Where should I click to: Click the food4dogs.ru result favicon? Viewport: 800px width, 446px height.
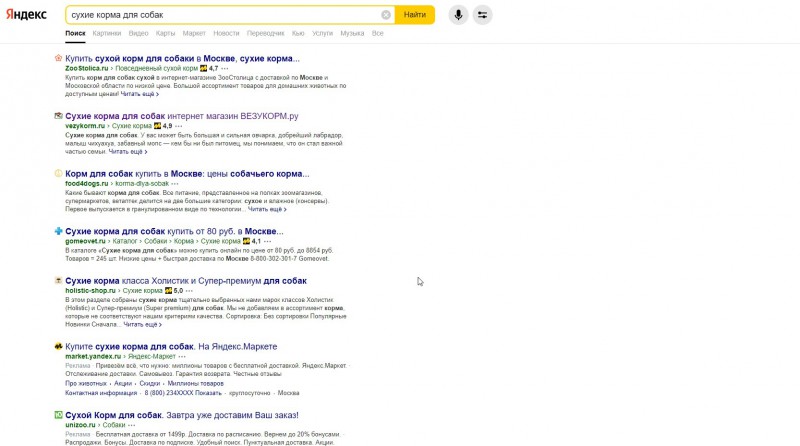(x=58, y=174)
